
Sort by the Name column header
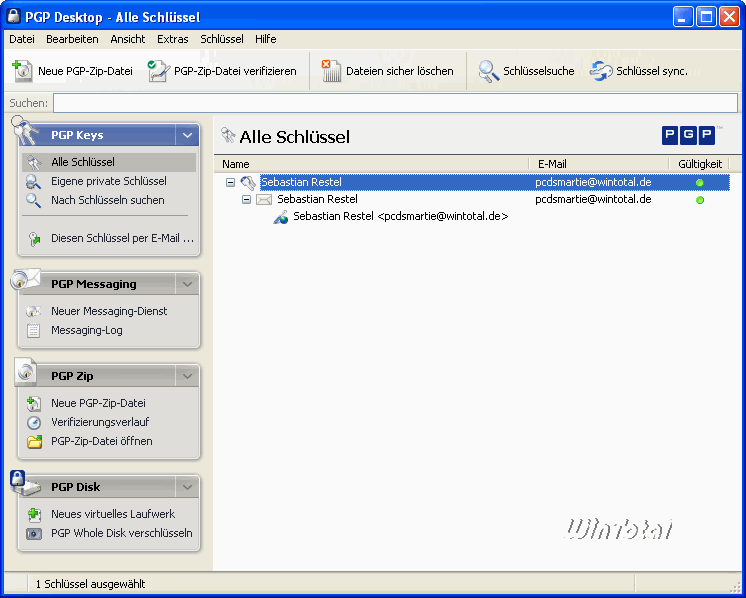pos(372,164)
